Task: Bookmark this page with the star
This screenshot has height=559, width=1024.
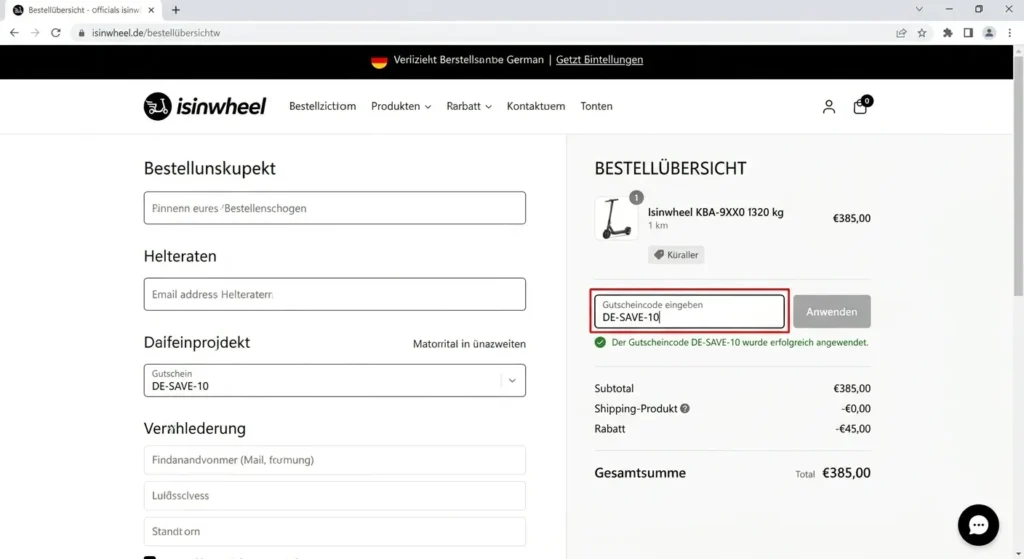Action: pos(921,33)
